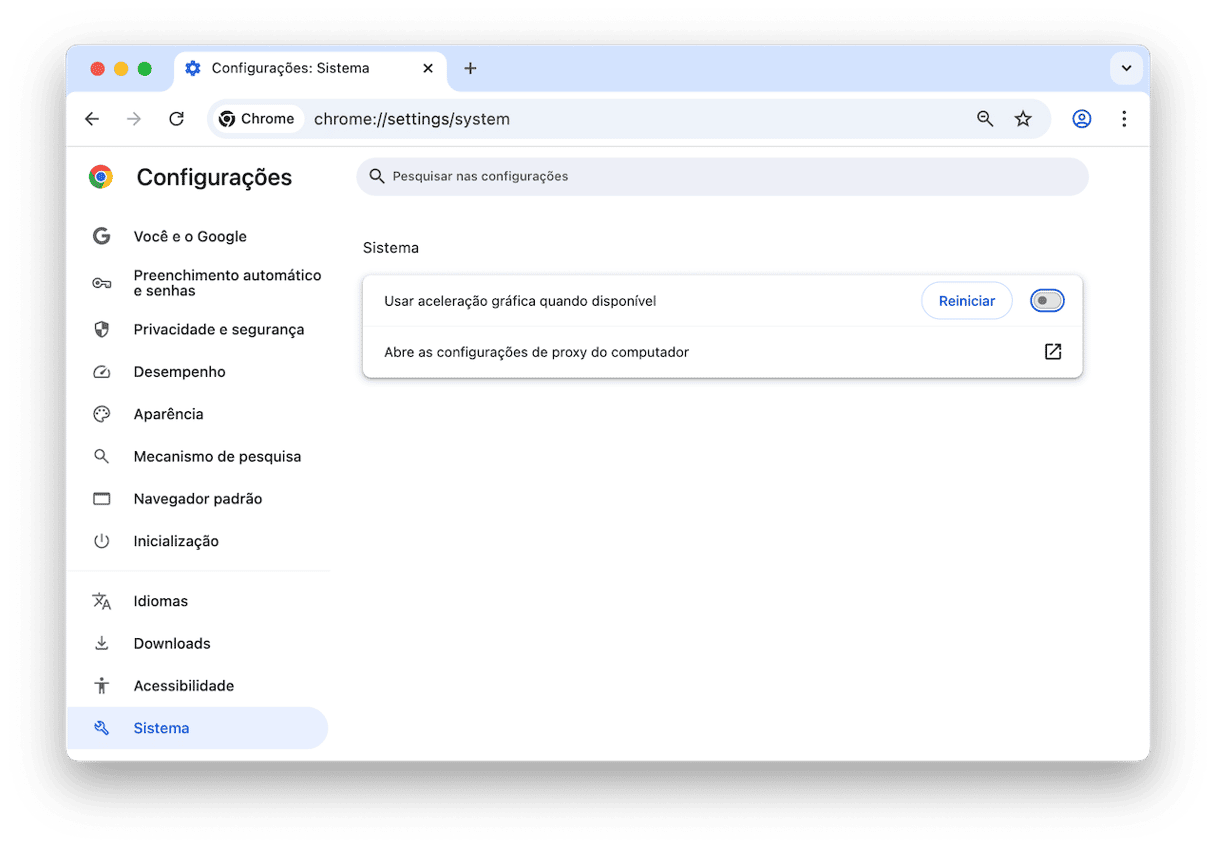
Task: Click the Google G icon in sidebar
Action: [101, 236]
